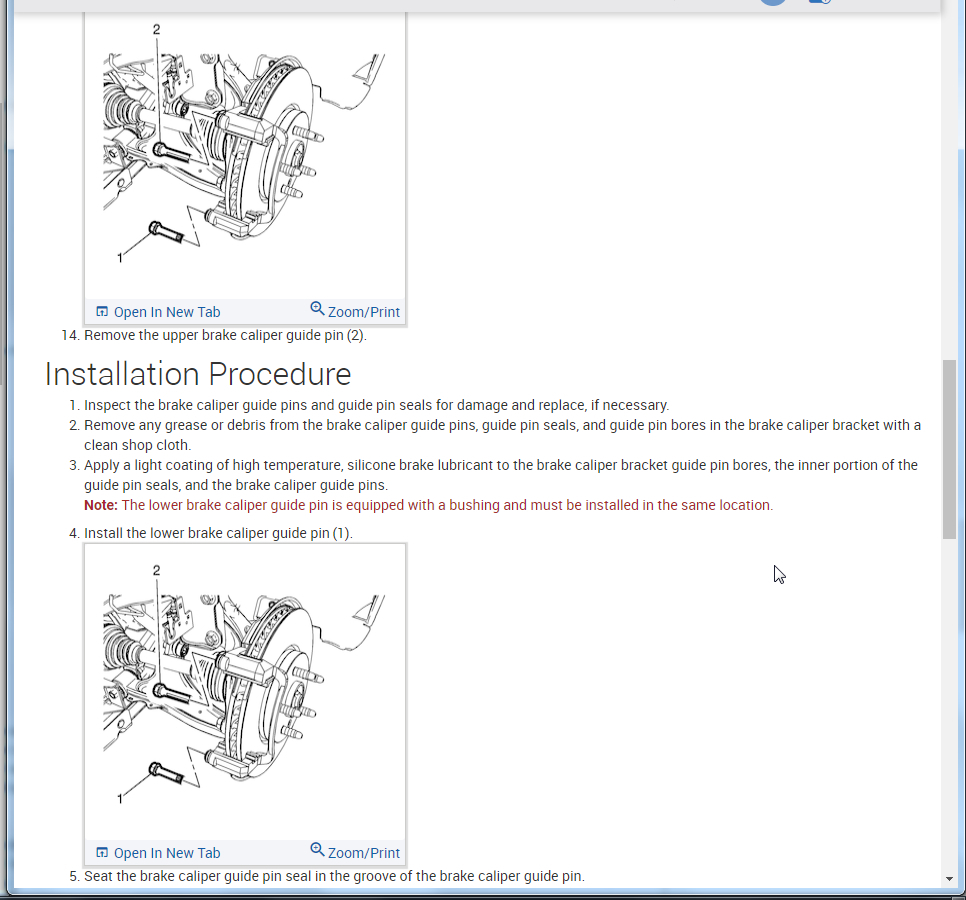Click step 2 'Remove any grease or debris'

(x=502, y=435)
